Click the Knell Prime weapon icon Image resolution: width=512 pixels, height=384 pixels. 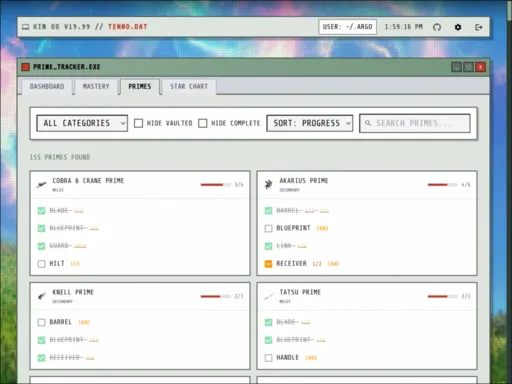click(41, 296)
